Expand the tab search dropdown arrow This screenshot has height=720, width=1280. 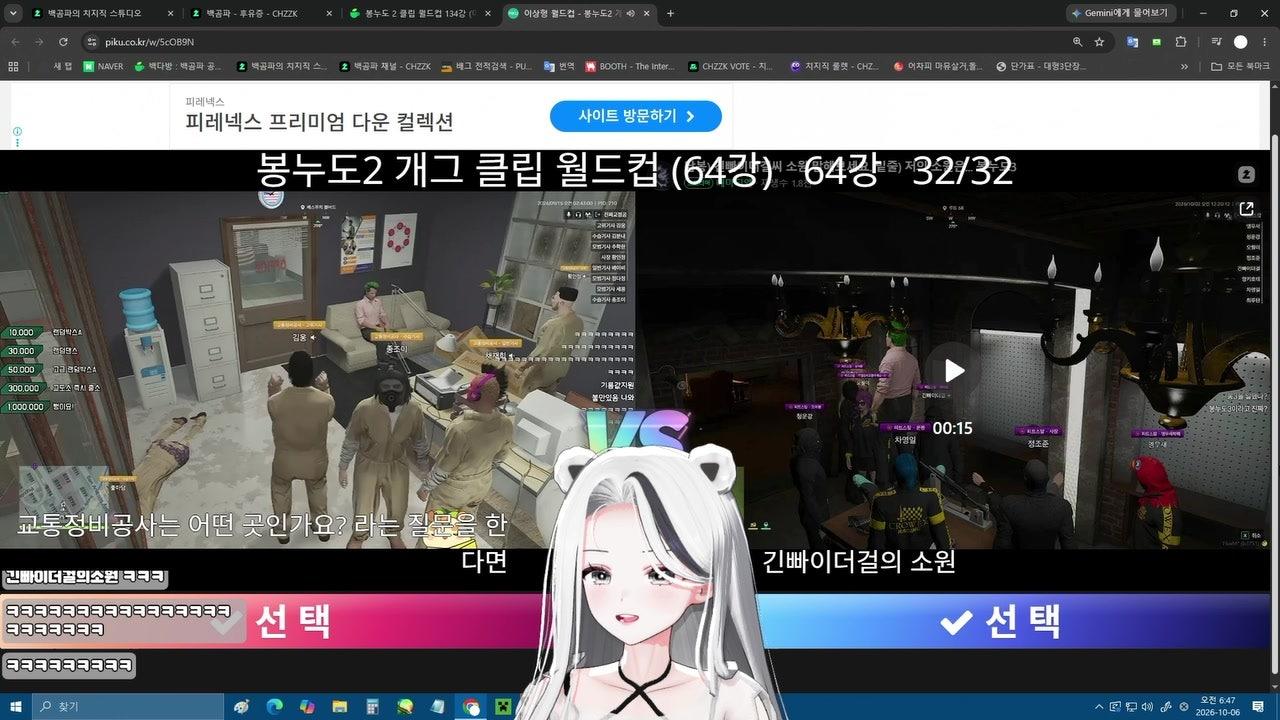point(13,13)
